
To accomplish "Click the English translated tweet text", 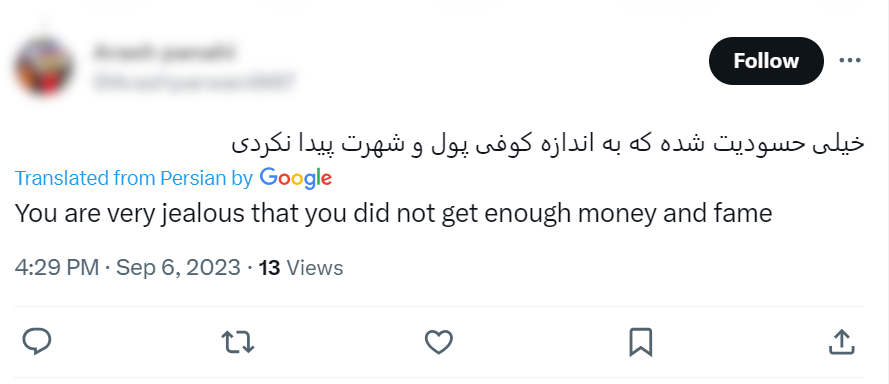I will (x=393, y=214).
